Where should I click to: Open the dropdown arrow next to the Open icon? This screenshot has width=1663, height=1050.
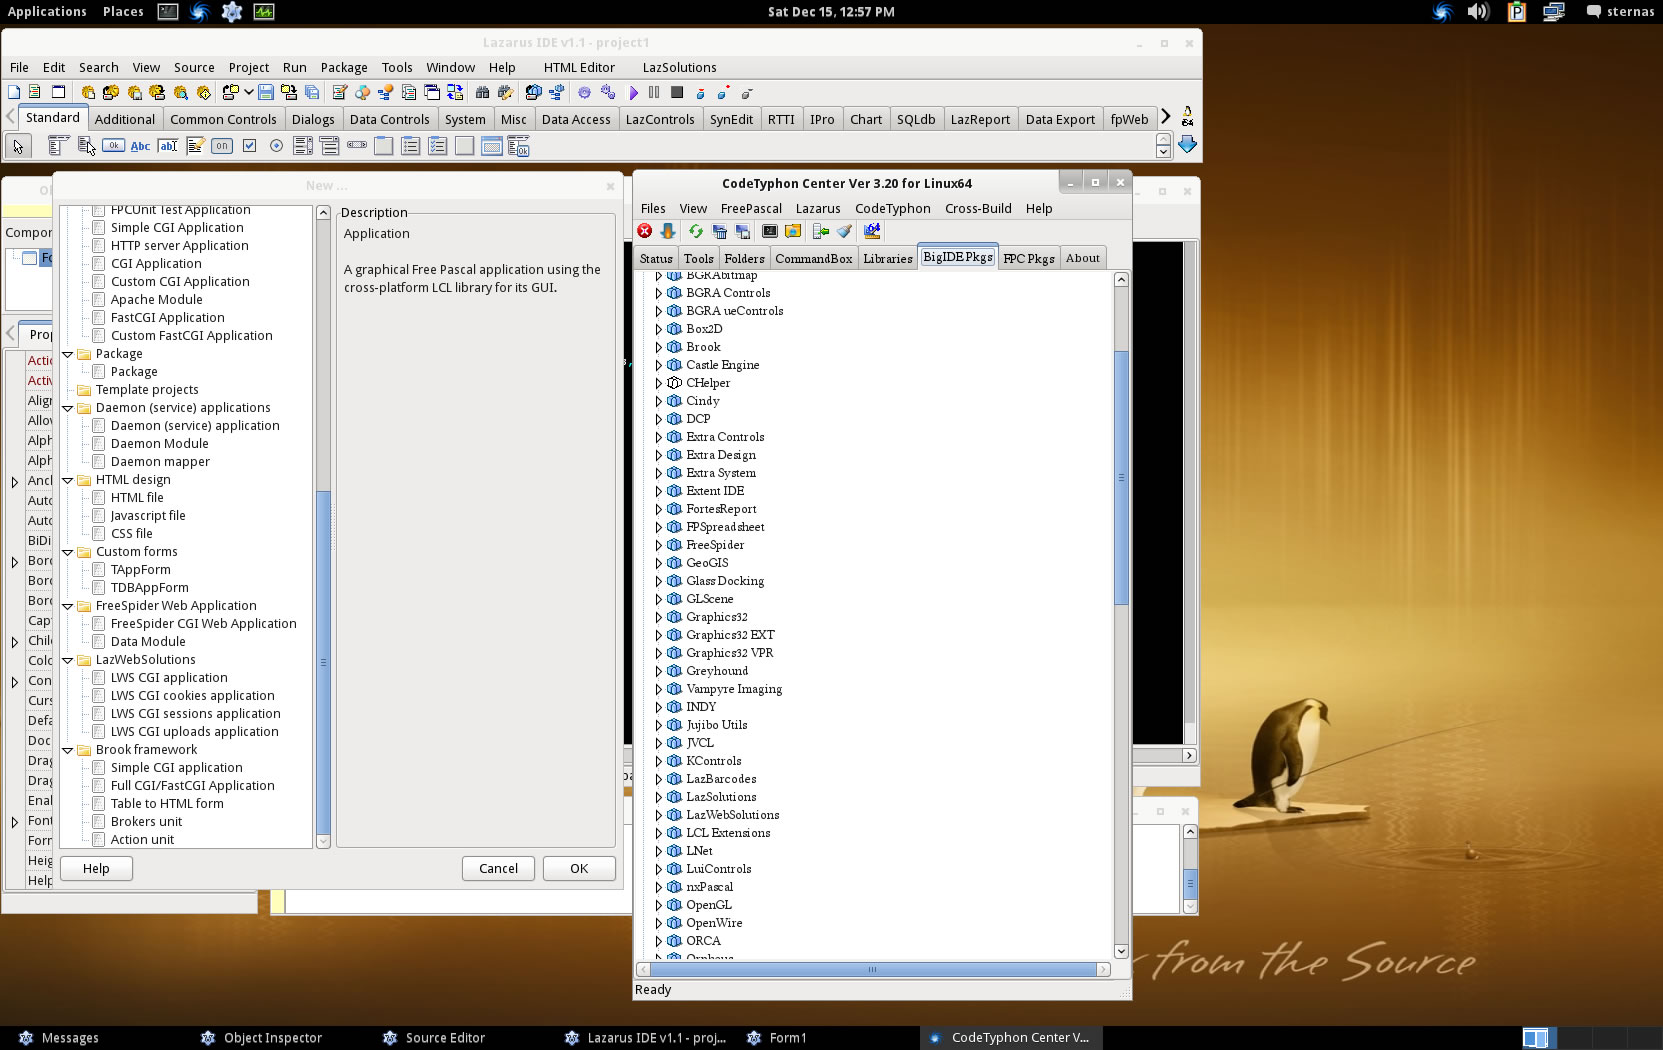(x=248, y=92)
